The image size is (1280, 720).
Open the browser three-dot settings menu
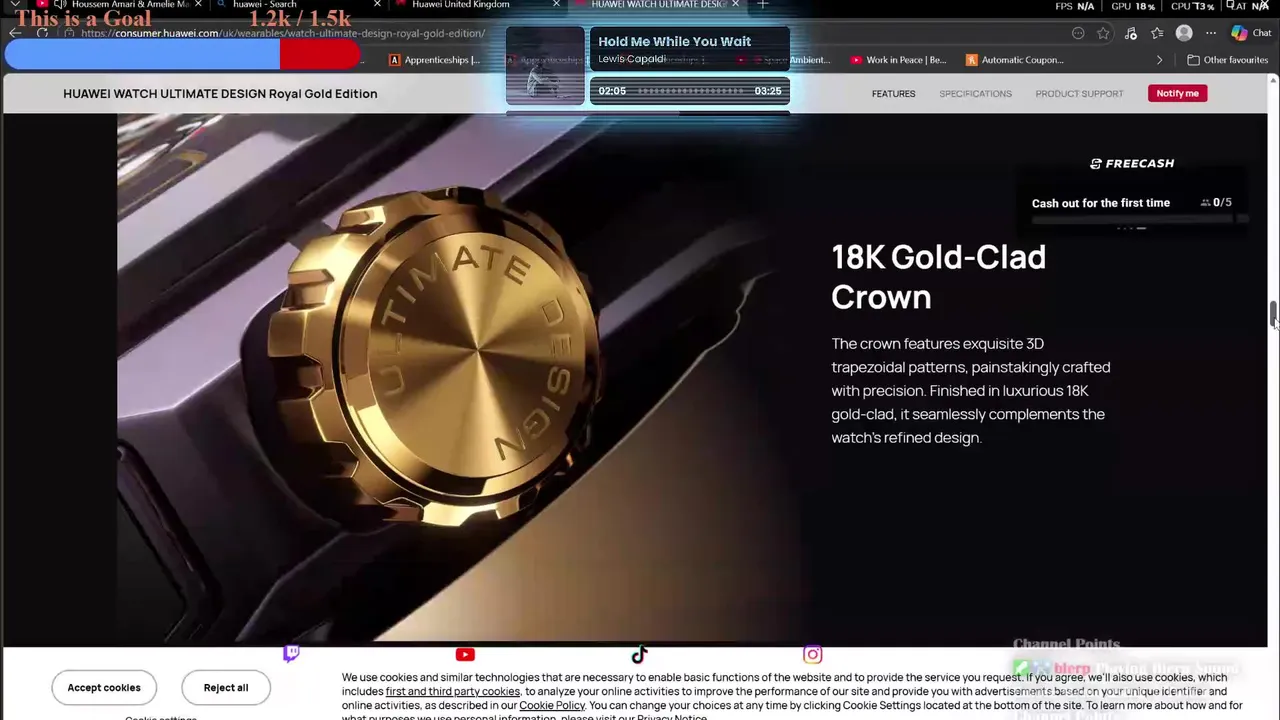tap(1211, 33)
